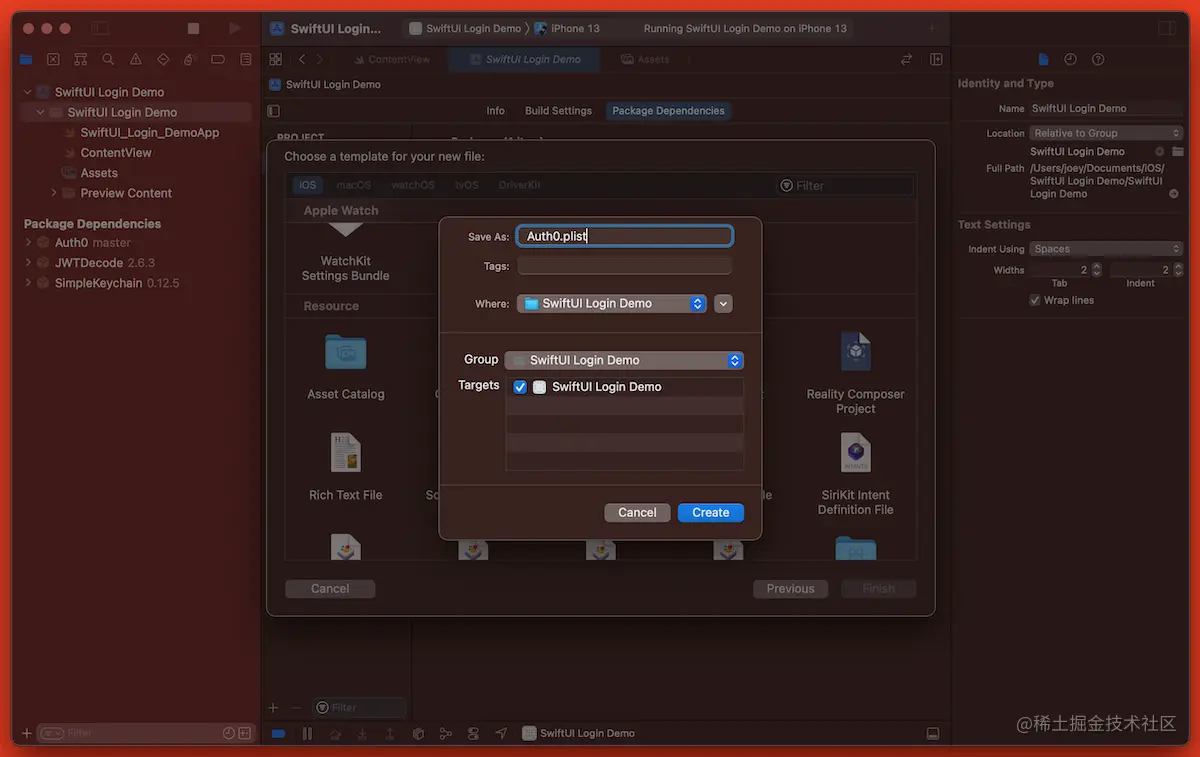Open the Where location dropdown

pyautogui.click(x=612, y=304)
